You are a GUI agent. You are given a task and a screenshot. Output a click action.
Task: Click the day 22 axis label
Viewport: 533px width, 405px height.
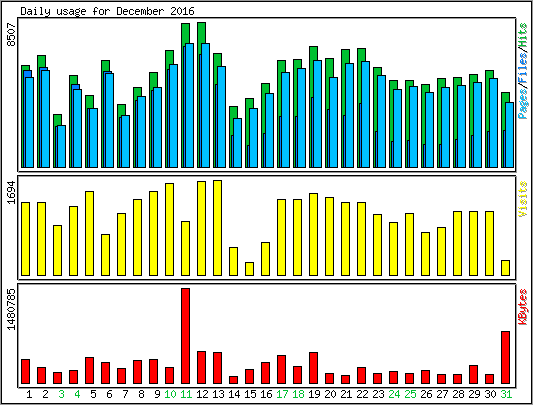(362, 394)
